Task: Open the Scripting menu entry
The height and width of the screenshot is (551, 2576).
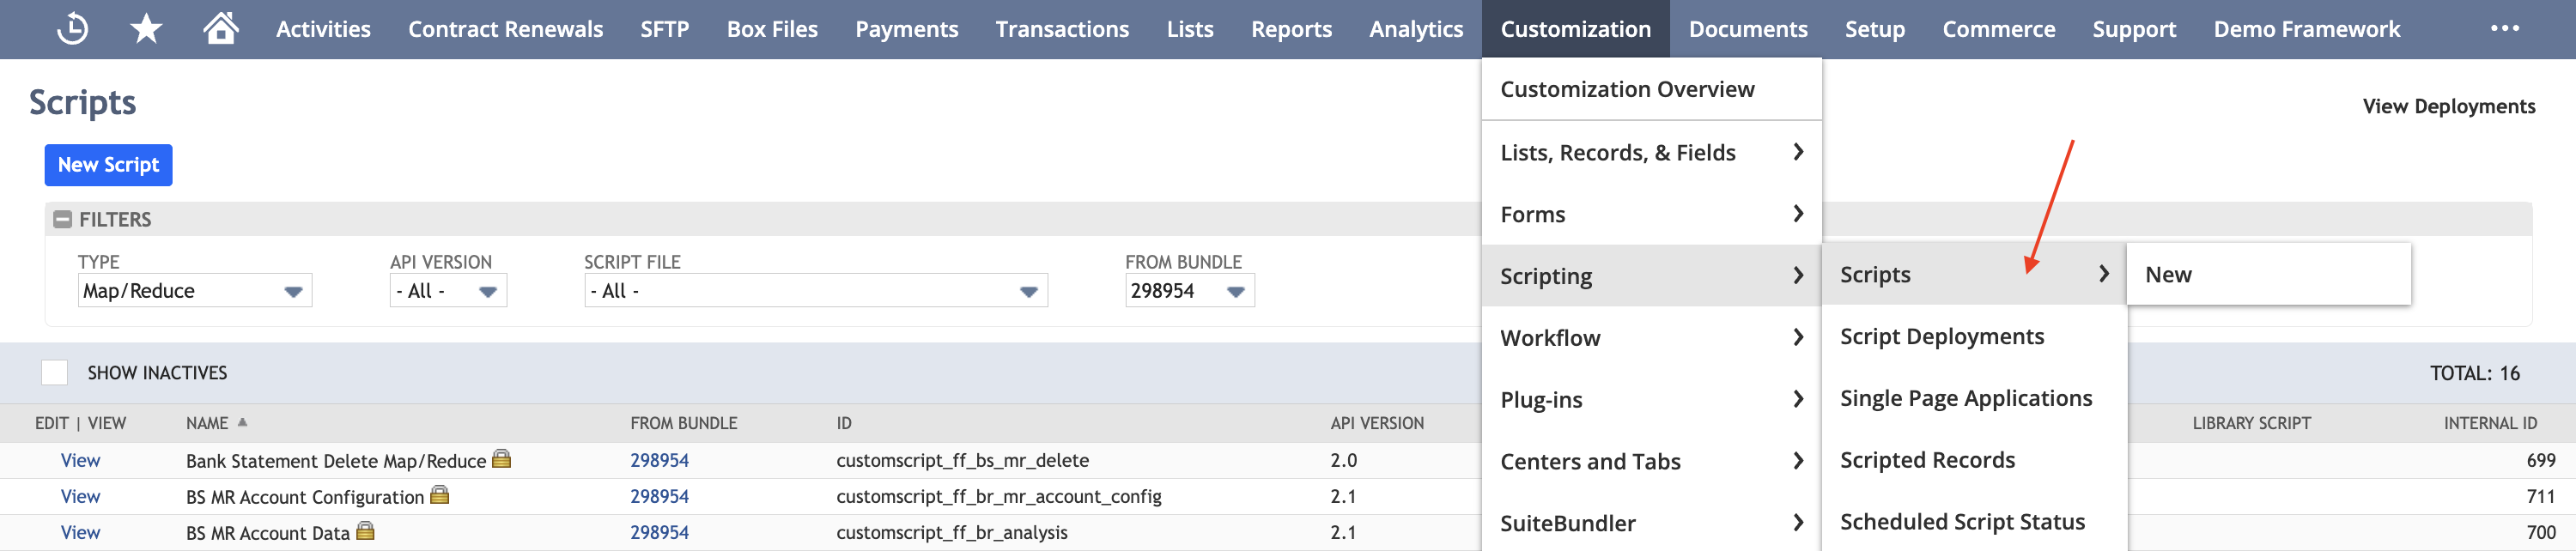Action: (x=1651, y=276)
